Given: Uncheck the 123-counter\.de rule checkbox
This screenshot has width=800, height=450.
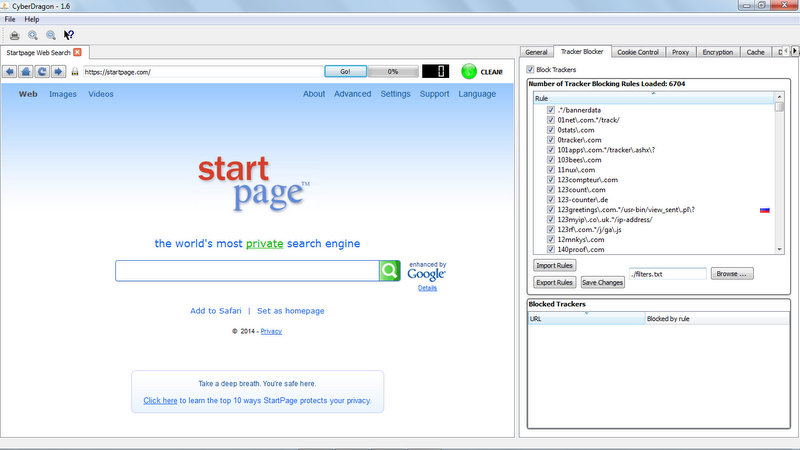Looking at the screenshot, I should (551, 199).
